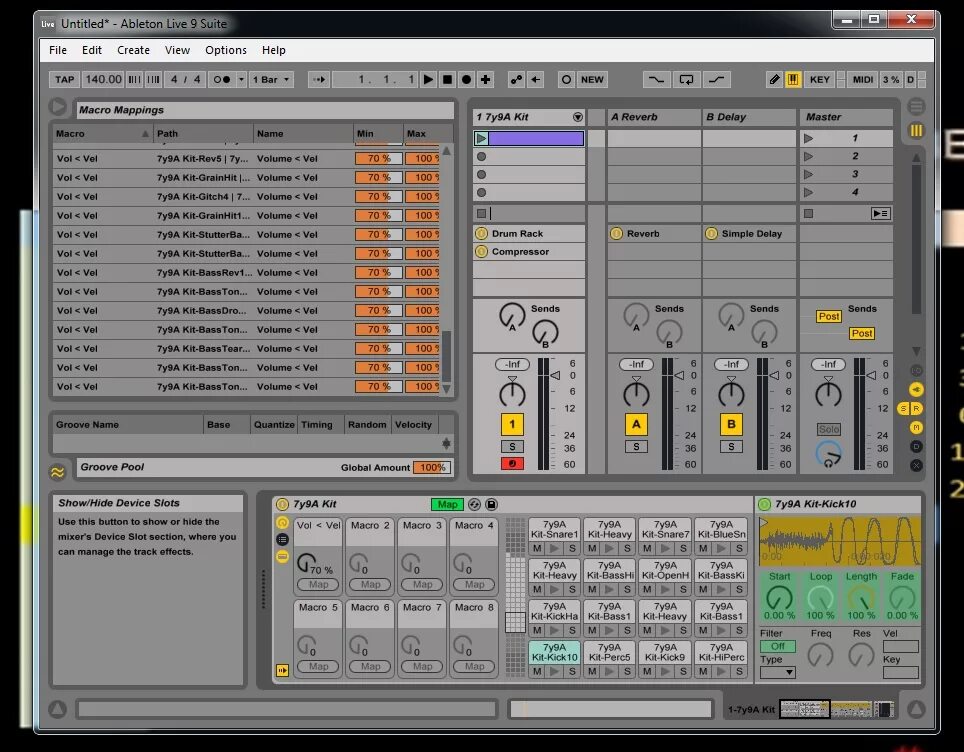
Task: Open the filter Type dropdown in Kit-Kick10 panel
Action: pyautogui.click(x=779, y=672)
